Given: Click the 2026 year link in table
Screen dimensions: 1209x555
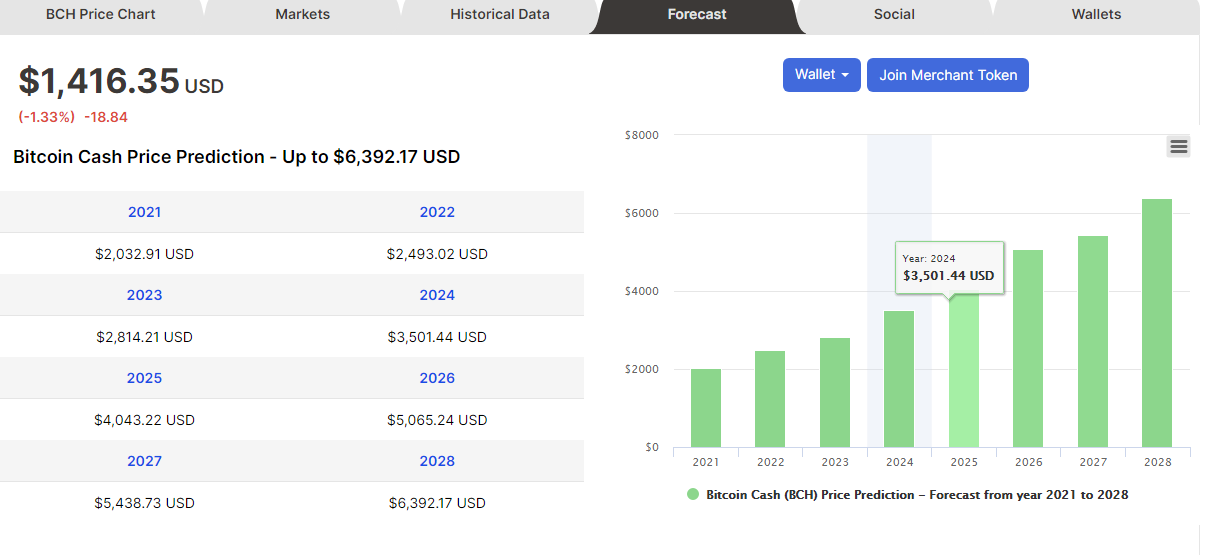Looking at the screenshot, I should pyautogui.click(x=437, y=378).
